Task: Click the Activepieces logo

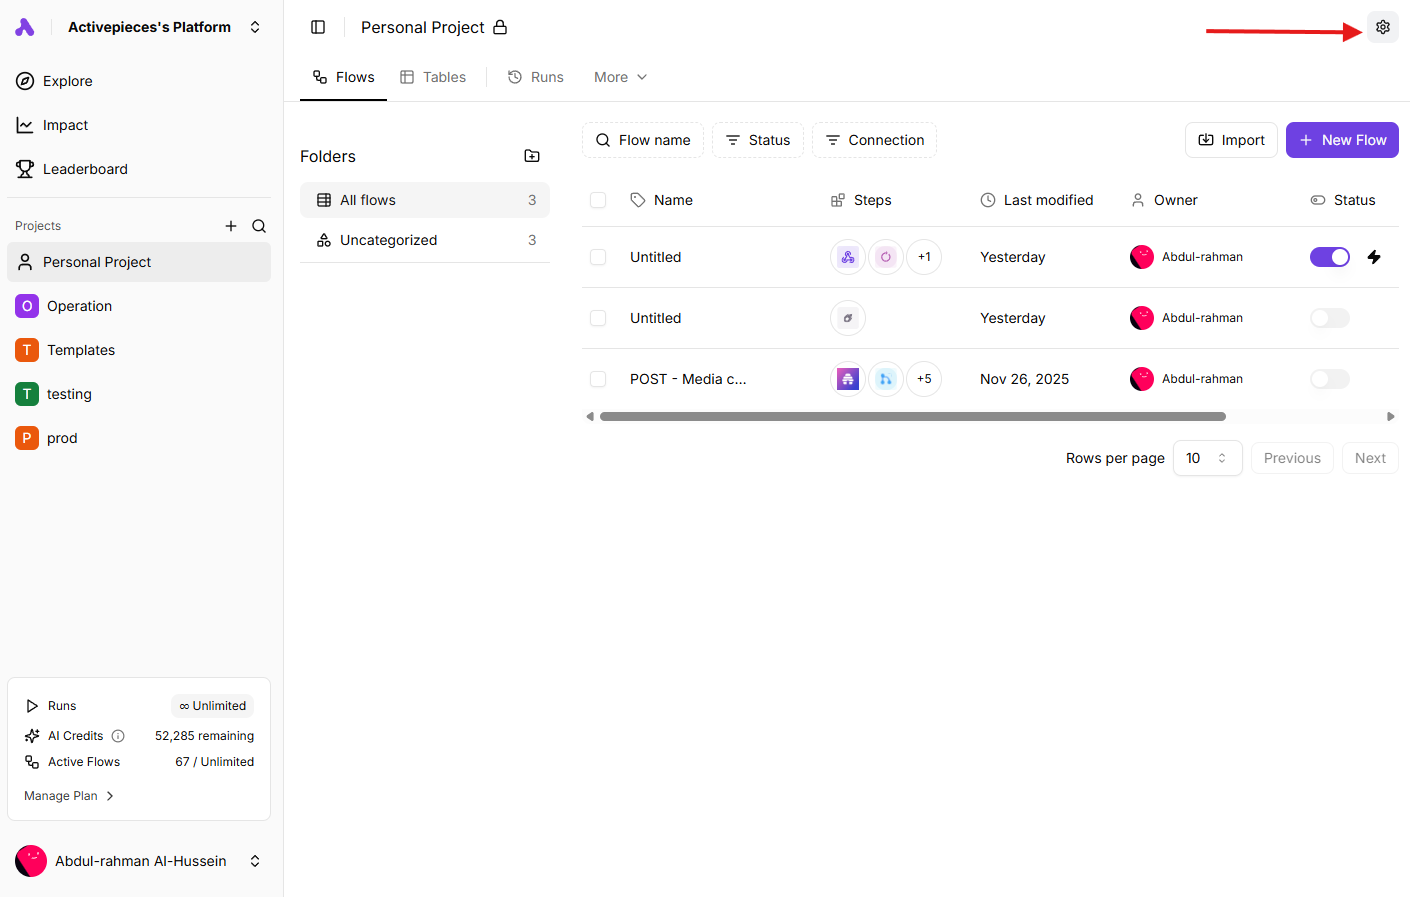Action: [x=25, y=27]
